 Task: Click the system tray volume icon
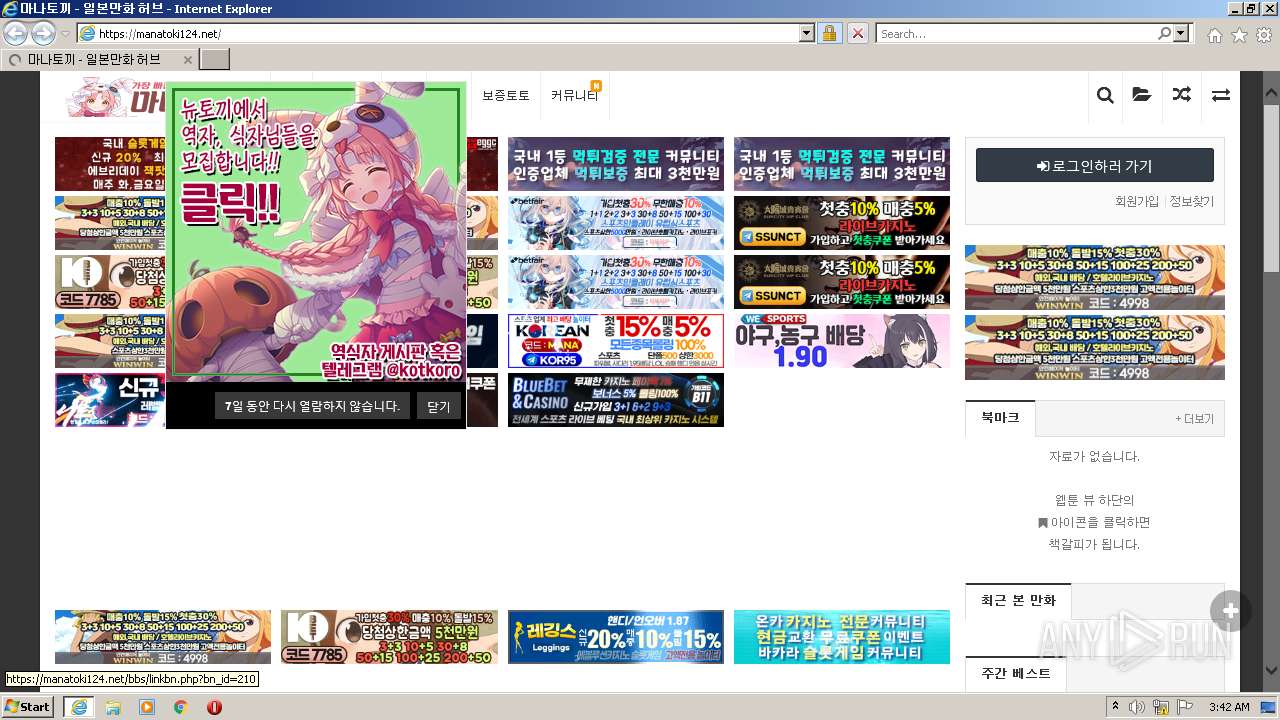(1137, 707)
